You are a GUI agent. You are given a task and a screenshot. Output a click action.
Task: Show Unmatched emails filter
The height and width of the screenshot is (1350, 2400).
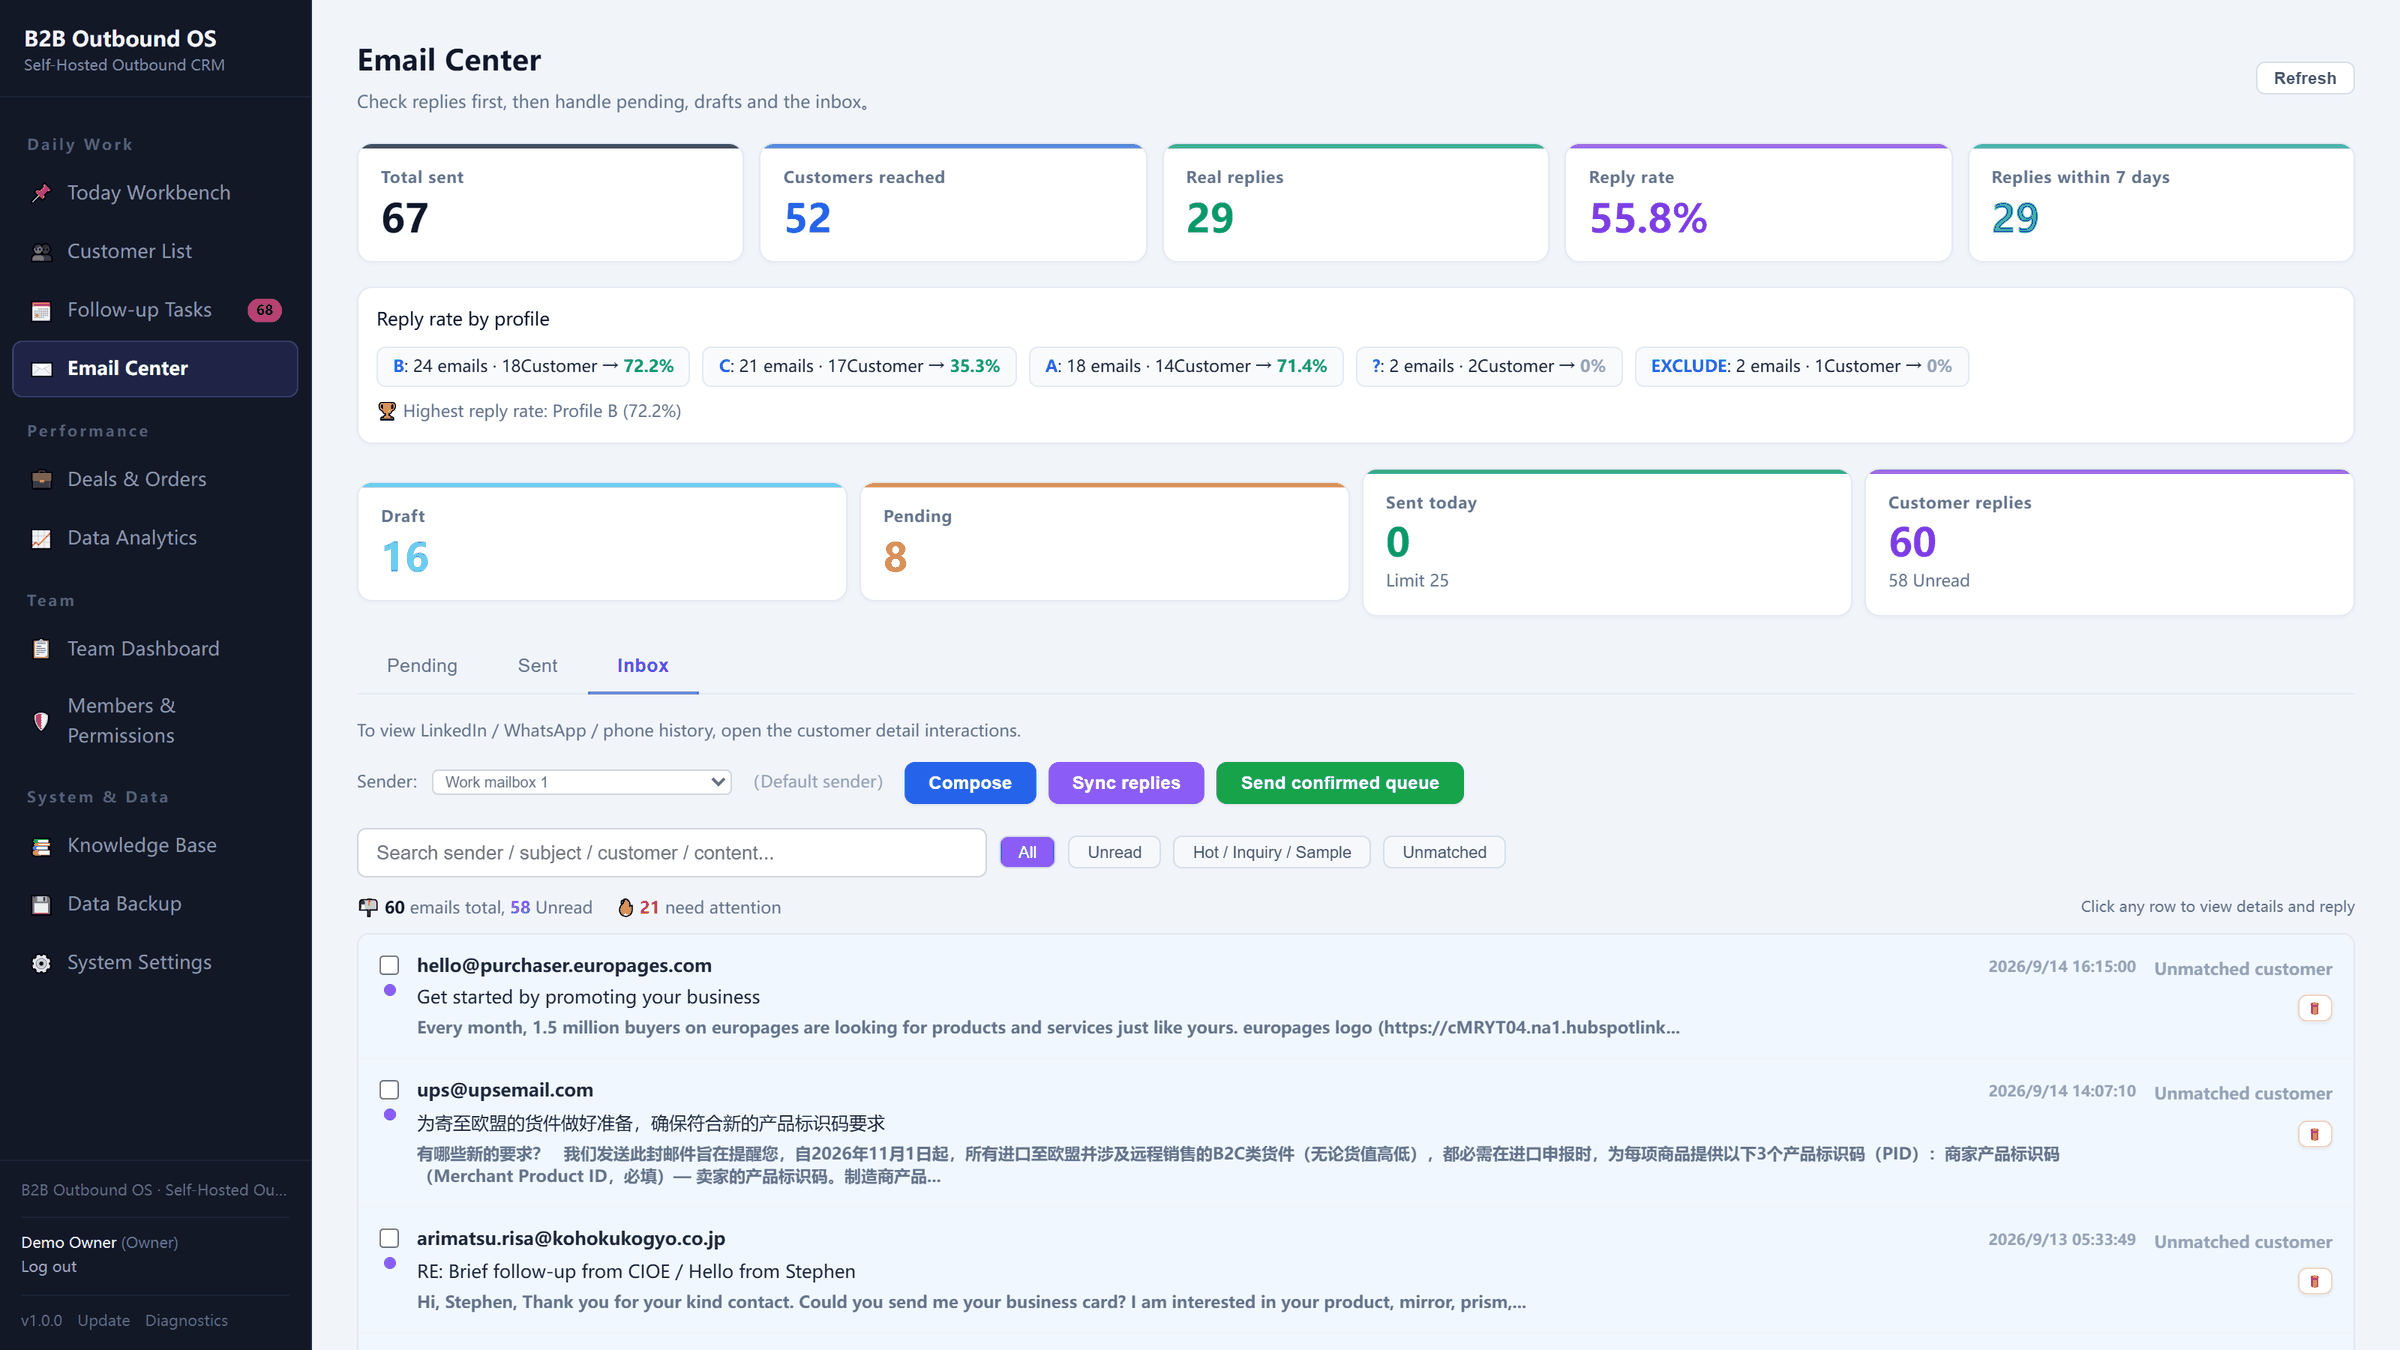click(1444, 852)
